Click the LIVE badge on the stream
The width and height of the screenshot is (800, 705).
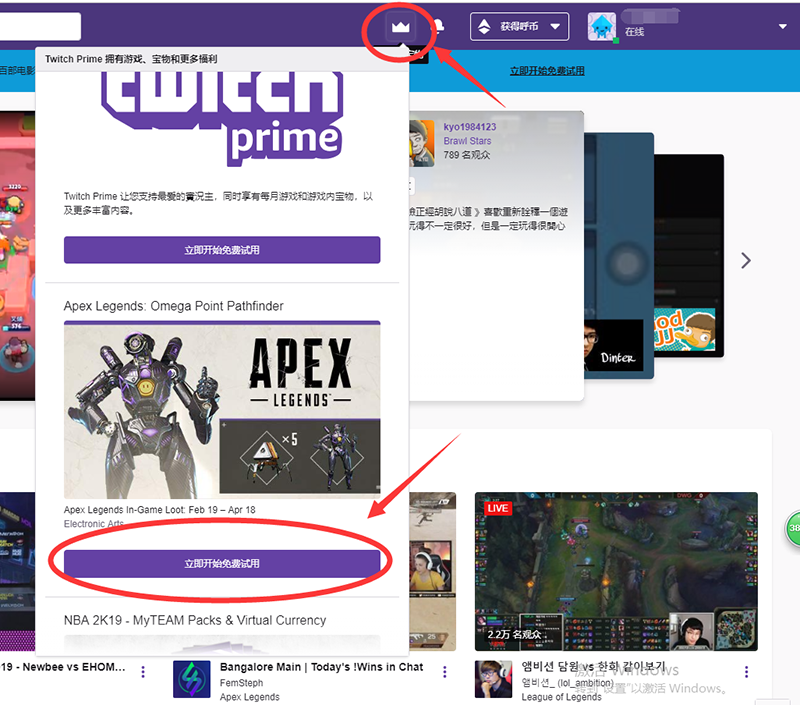[x=498, y=508]
